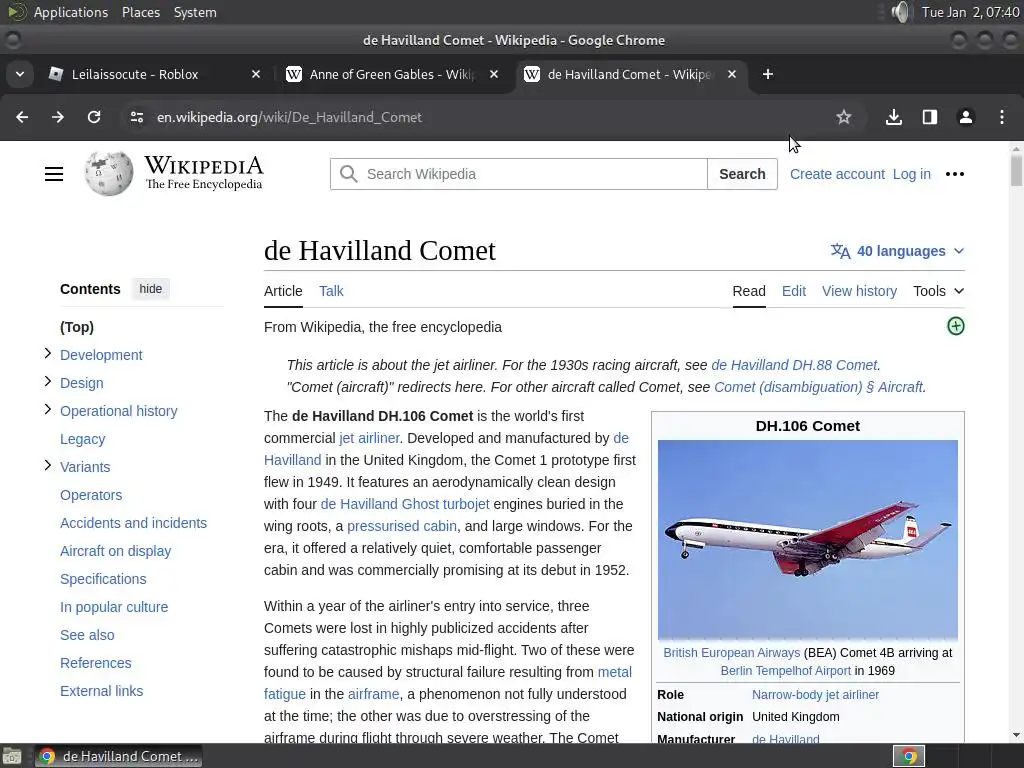Click the language translate icon
This screenshot has height=768, width=1024.
point(840,251)
